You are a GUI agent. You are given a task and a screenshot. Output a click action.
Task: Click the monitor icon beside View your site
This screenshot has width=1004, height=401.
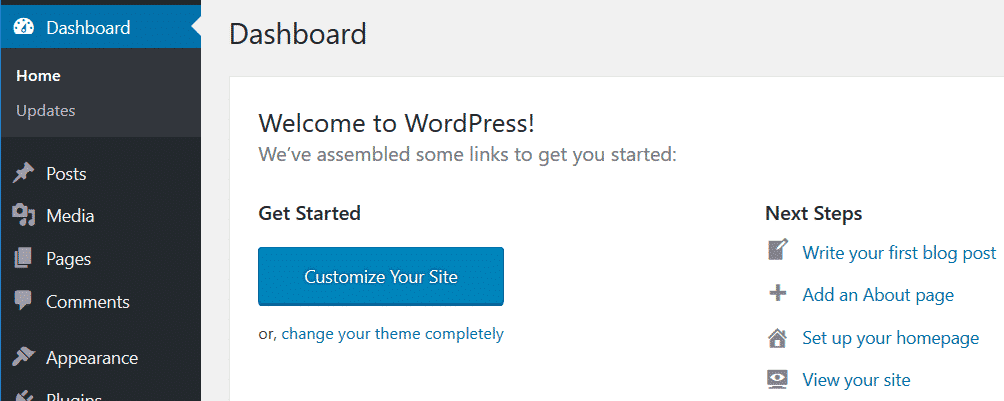(x=777, y=379)
